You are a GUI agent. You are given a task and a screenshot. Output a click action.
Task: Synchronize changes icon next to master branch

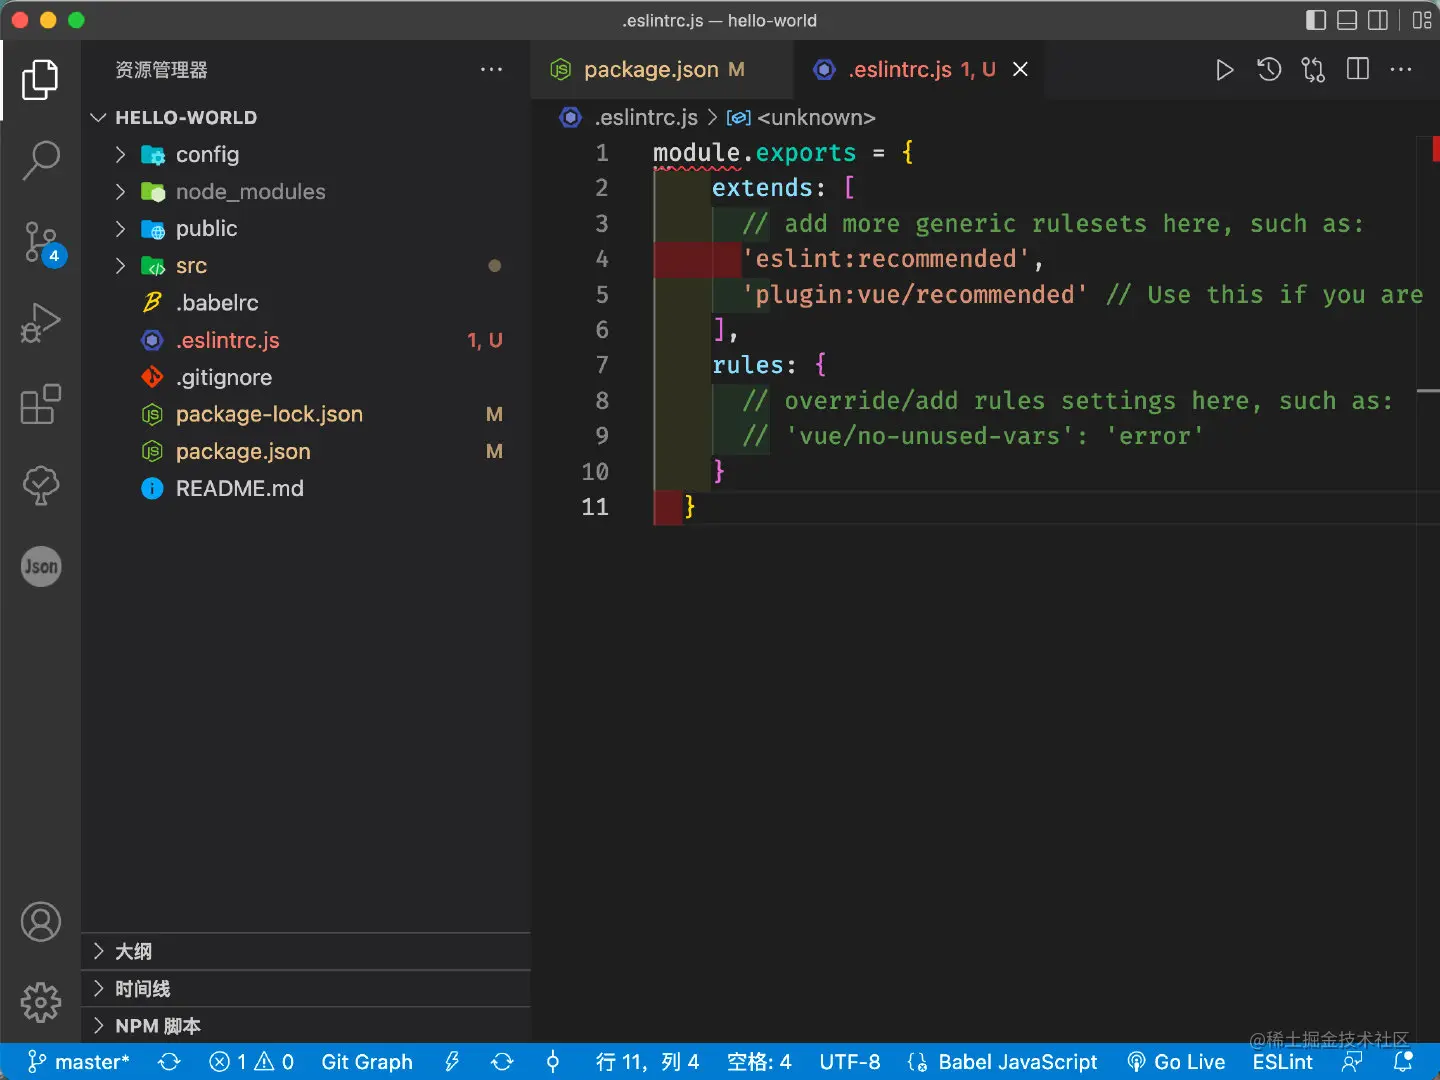[x=169, y=1062]
